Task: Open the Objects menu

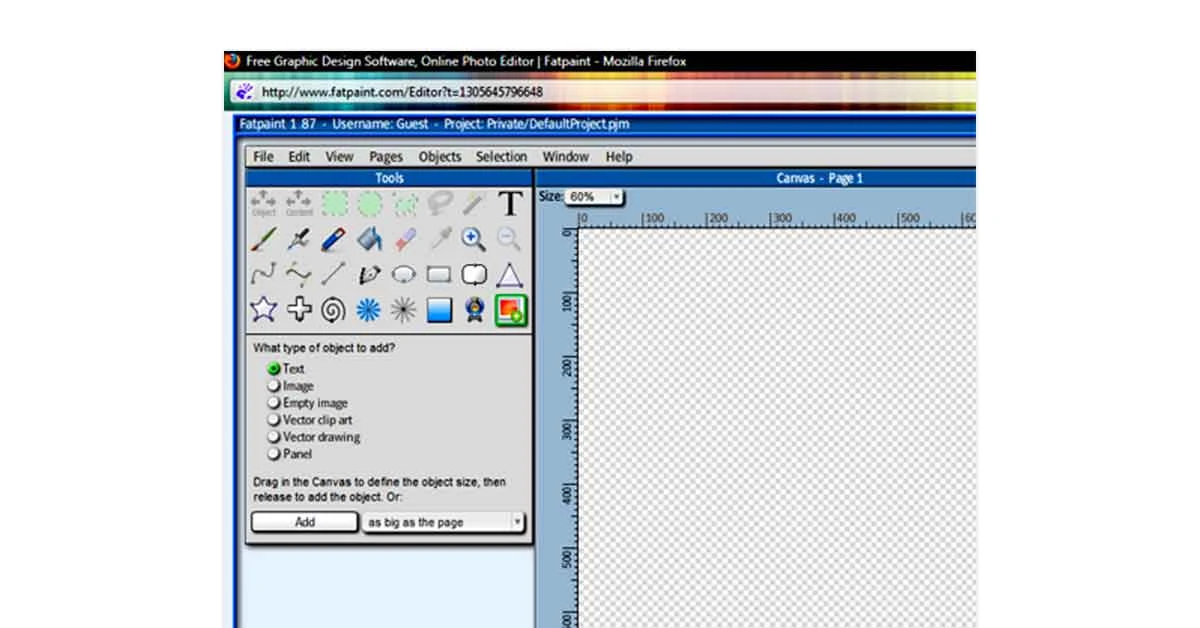Action: 439,156
